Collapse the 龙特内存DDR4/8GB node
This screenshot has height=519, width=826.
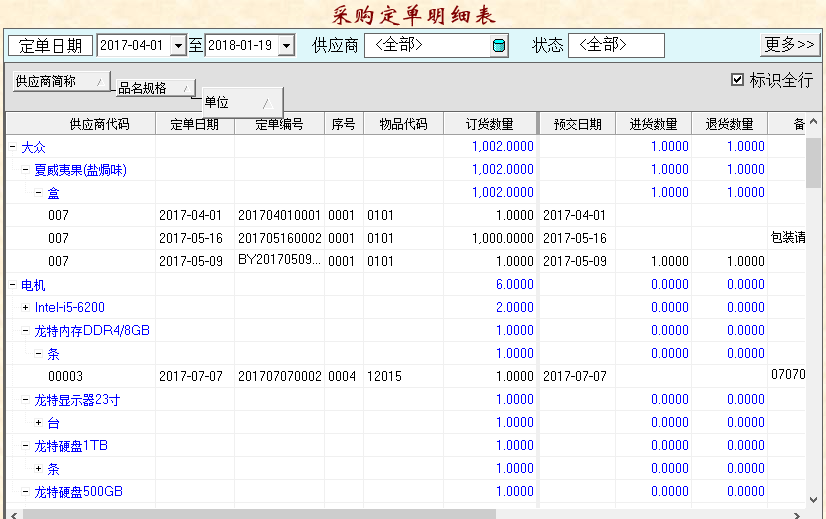pyautogui.click(x=25, y=331)
